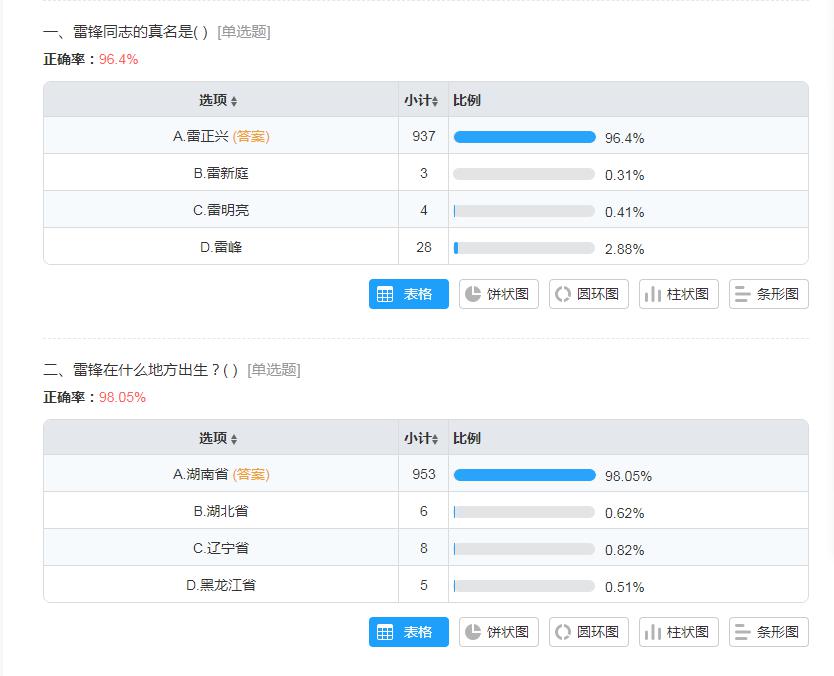Select the row D.雷峰

426,247
